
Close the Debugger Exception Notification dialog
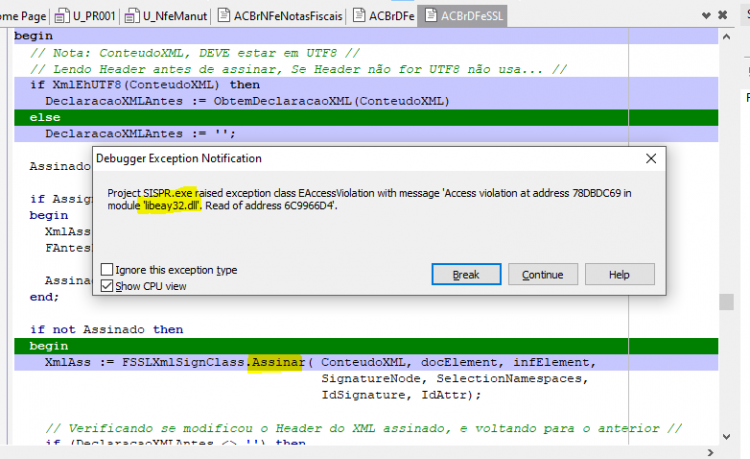click(x=651, y=159)
